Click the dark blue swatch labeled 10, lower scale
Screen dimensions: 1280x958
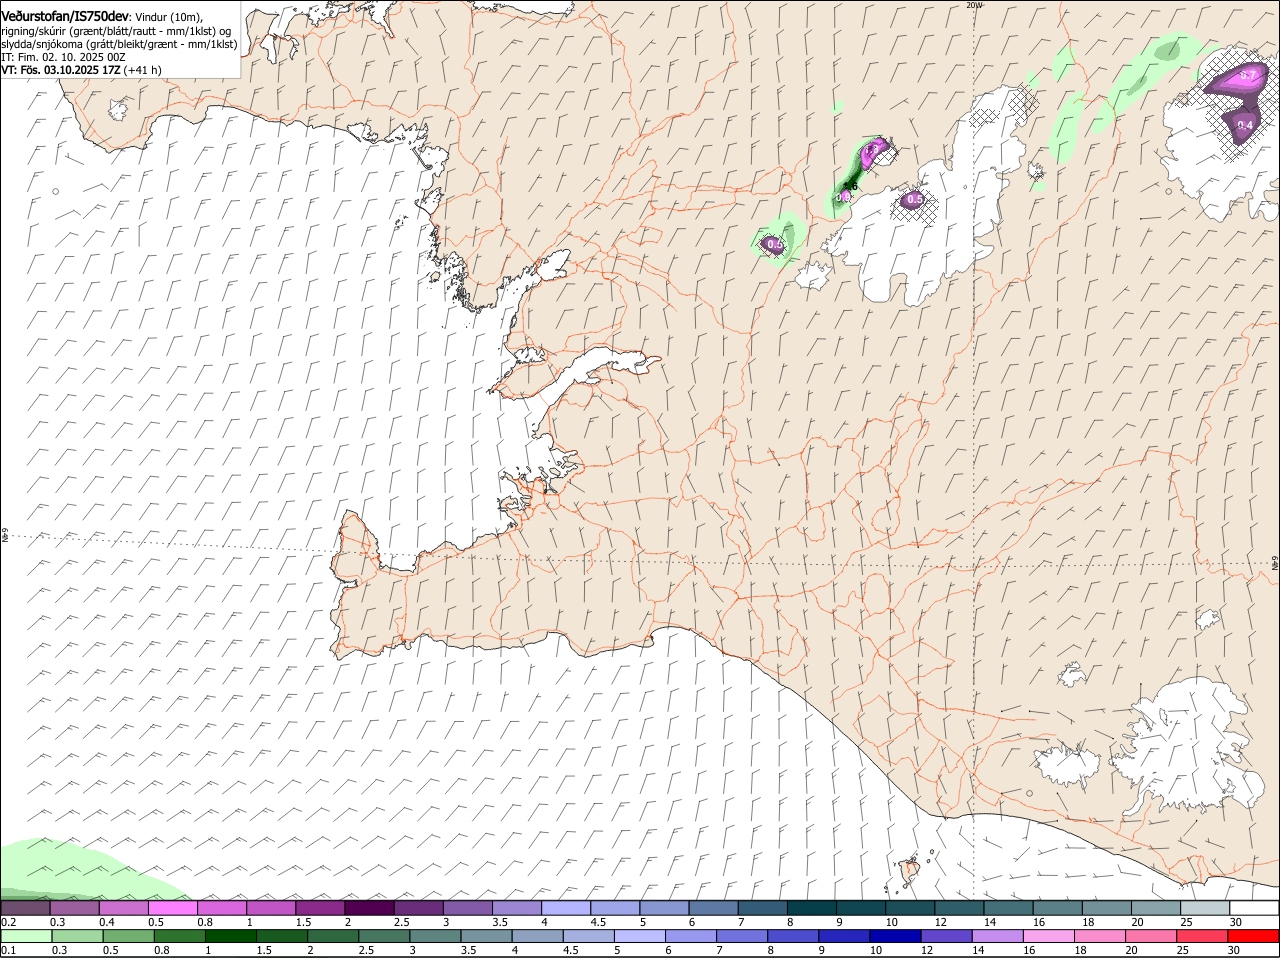coord(896,936)
